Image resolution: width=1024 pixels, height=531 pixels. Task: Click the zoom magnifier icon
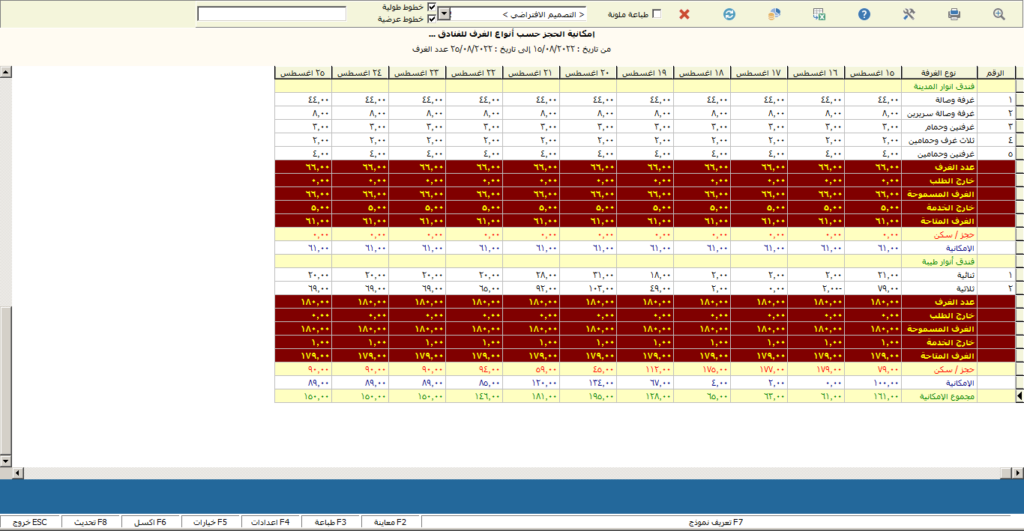pos(998,14)
